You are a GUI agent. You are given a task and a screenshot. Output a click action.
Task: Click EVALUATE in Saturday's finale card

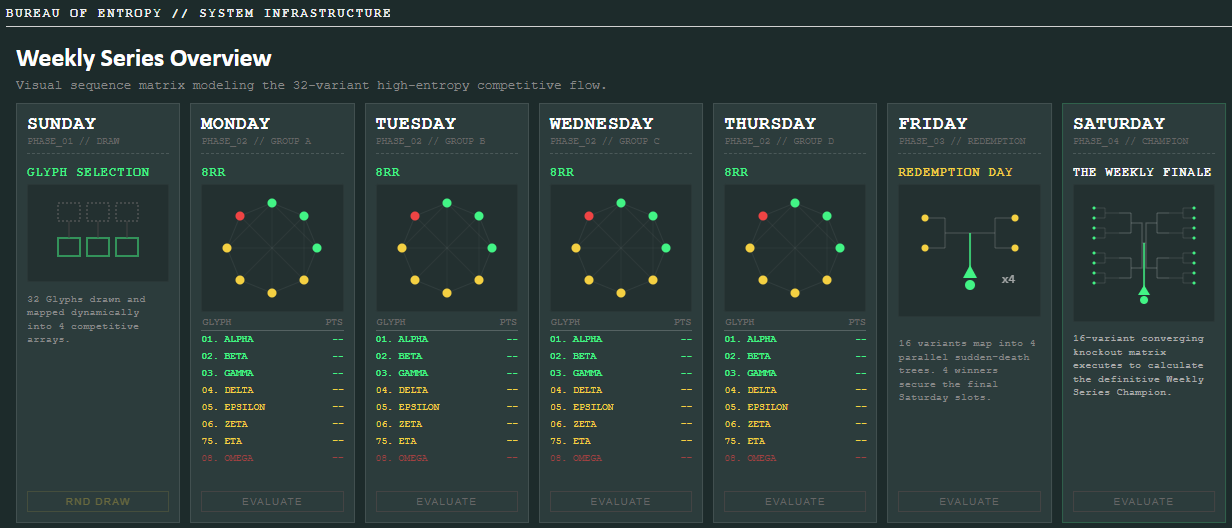click(x=1144, y=501)
